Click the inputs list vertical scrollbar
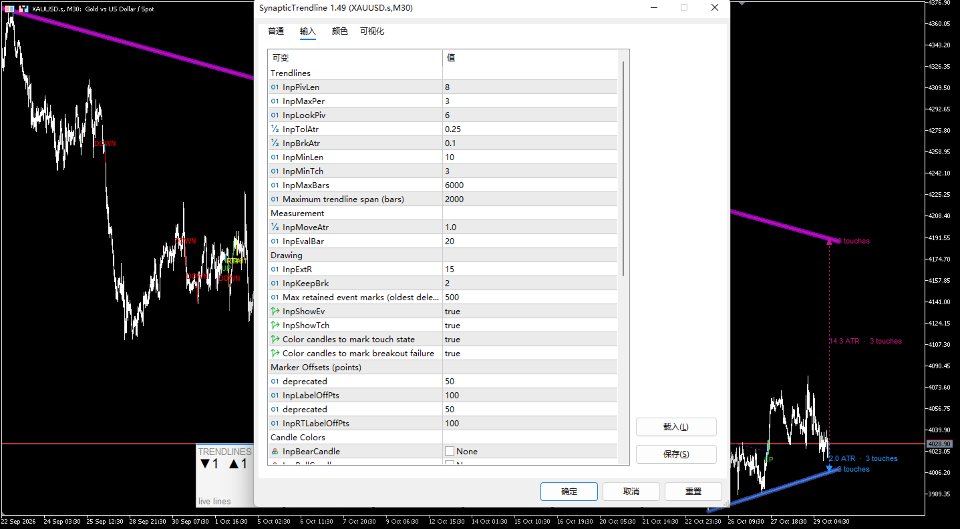This screenshot has width=960, height=529. click(624, 168)
